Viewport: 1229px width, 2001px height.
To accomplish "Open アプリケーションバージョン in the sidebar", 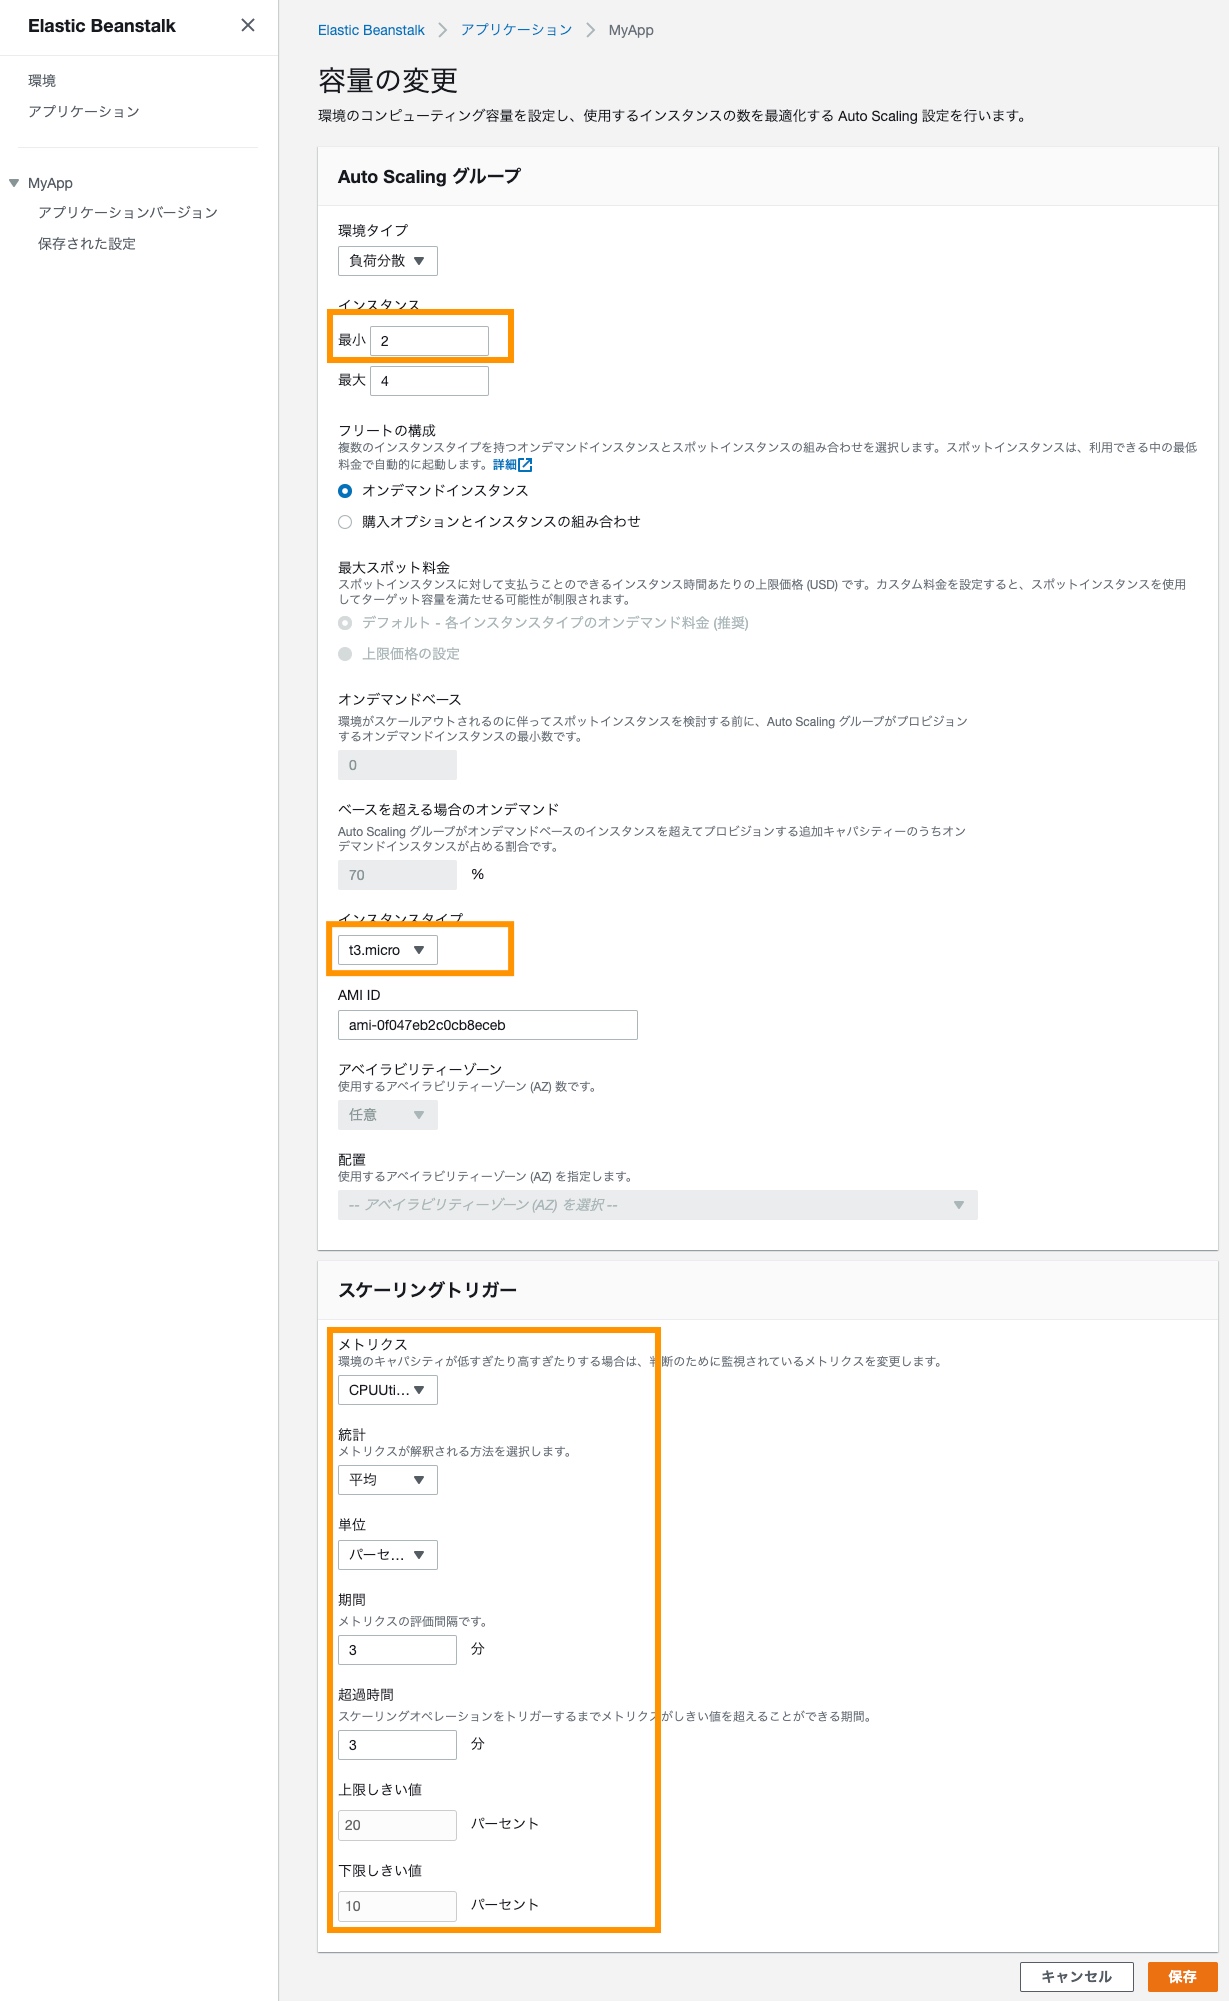I will (x=128, y=213).
